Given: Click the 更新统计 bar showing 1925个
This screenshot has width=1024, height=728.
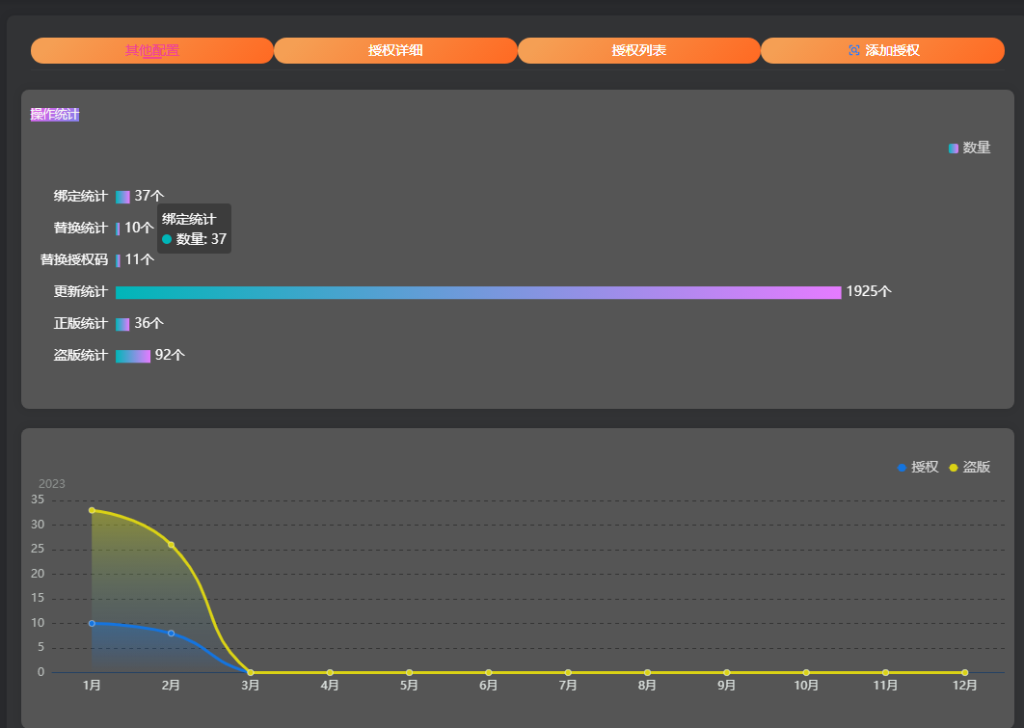Looking at the screenshot, I should pos(478,292).
